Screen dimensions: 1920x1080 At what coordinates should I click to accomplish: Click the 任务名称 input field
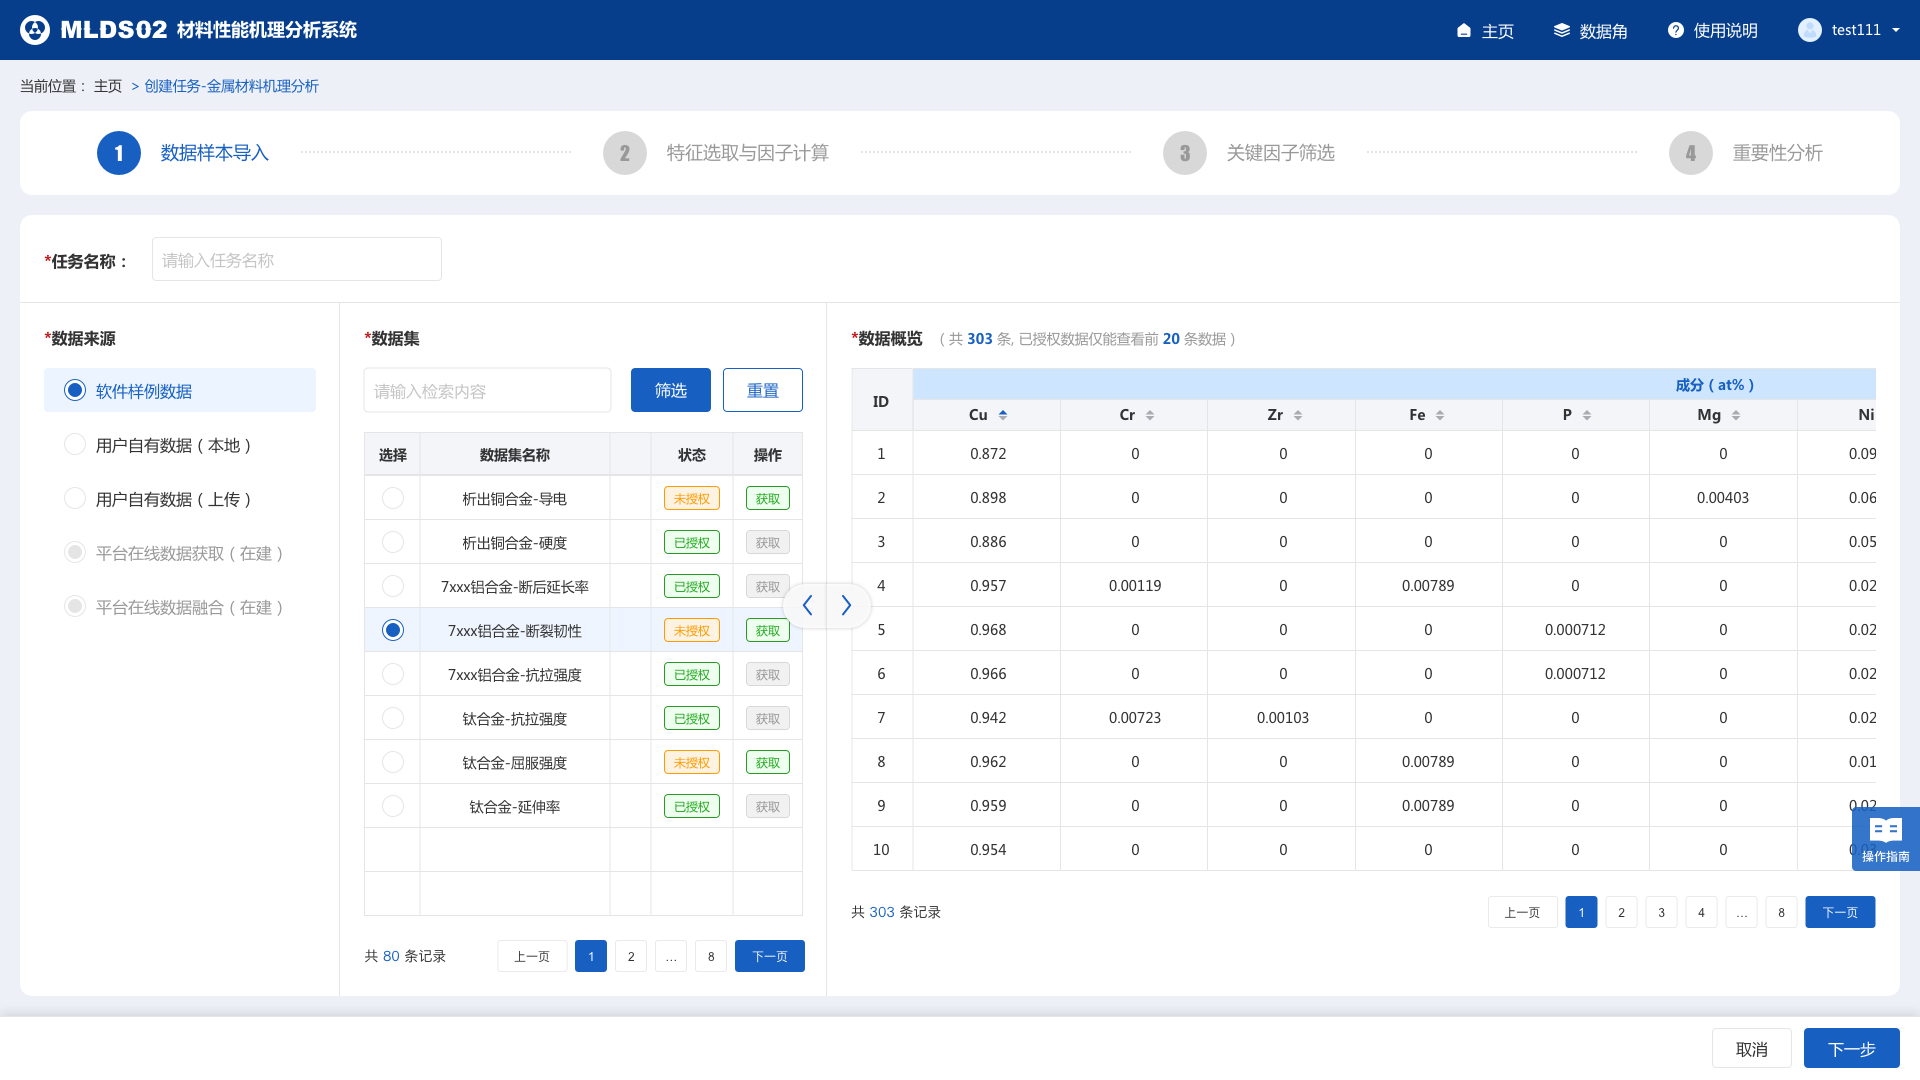(296, 260)
